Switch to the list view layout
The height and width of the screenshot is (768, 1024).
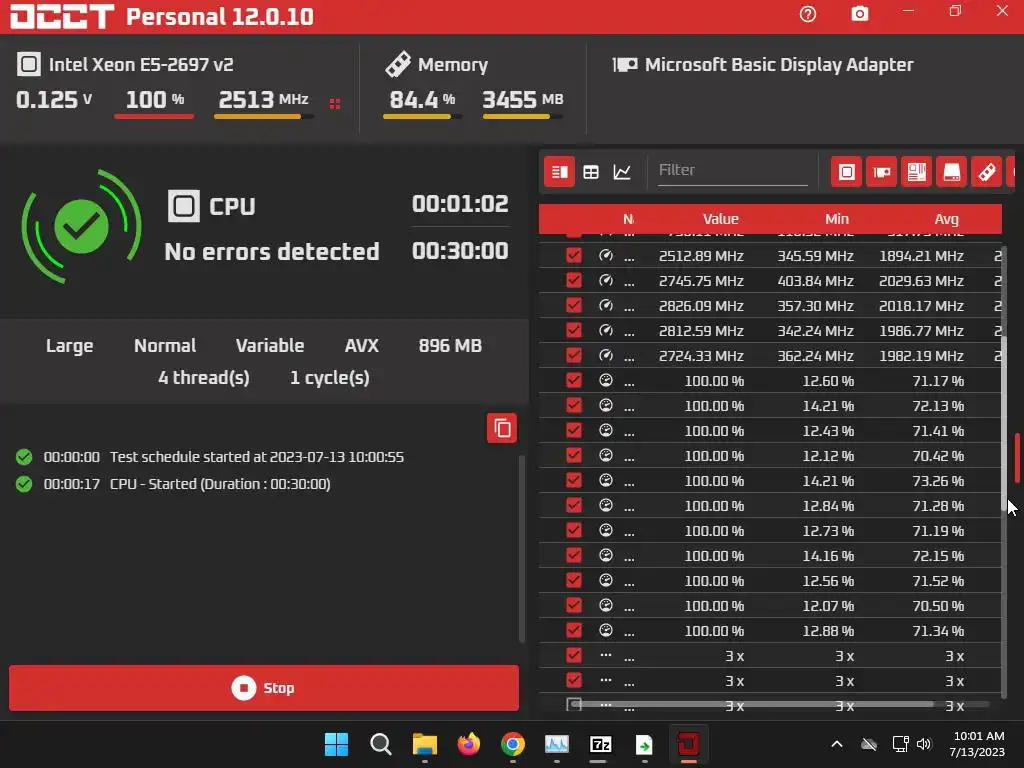[560, 172]
